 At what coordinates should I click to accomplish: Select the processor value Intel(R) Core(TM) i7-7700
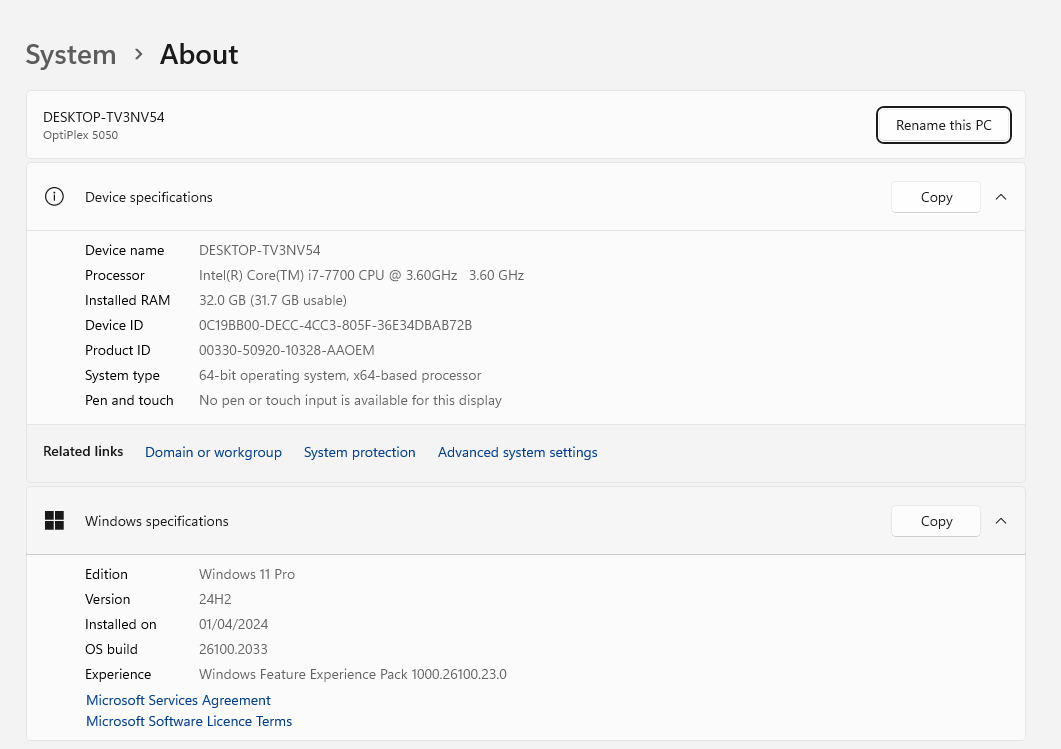pyautogui.click(x=361, y=275)
